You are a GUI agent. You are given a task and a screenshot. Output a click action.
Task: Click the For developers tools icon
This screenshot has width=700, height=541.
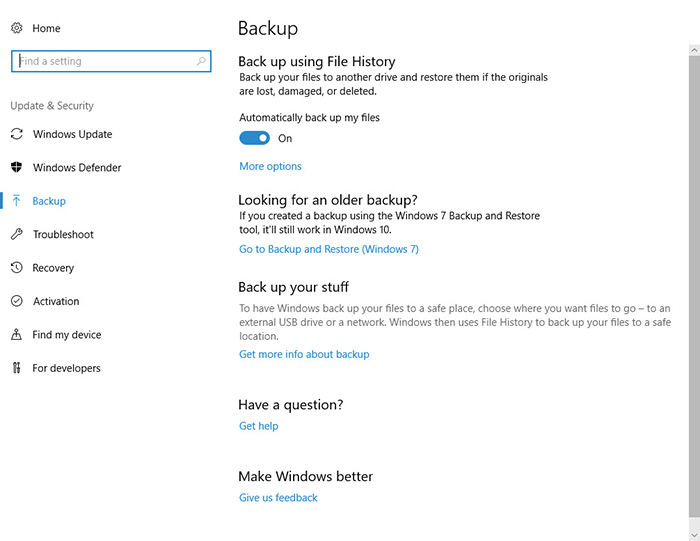(17, 368)
